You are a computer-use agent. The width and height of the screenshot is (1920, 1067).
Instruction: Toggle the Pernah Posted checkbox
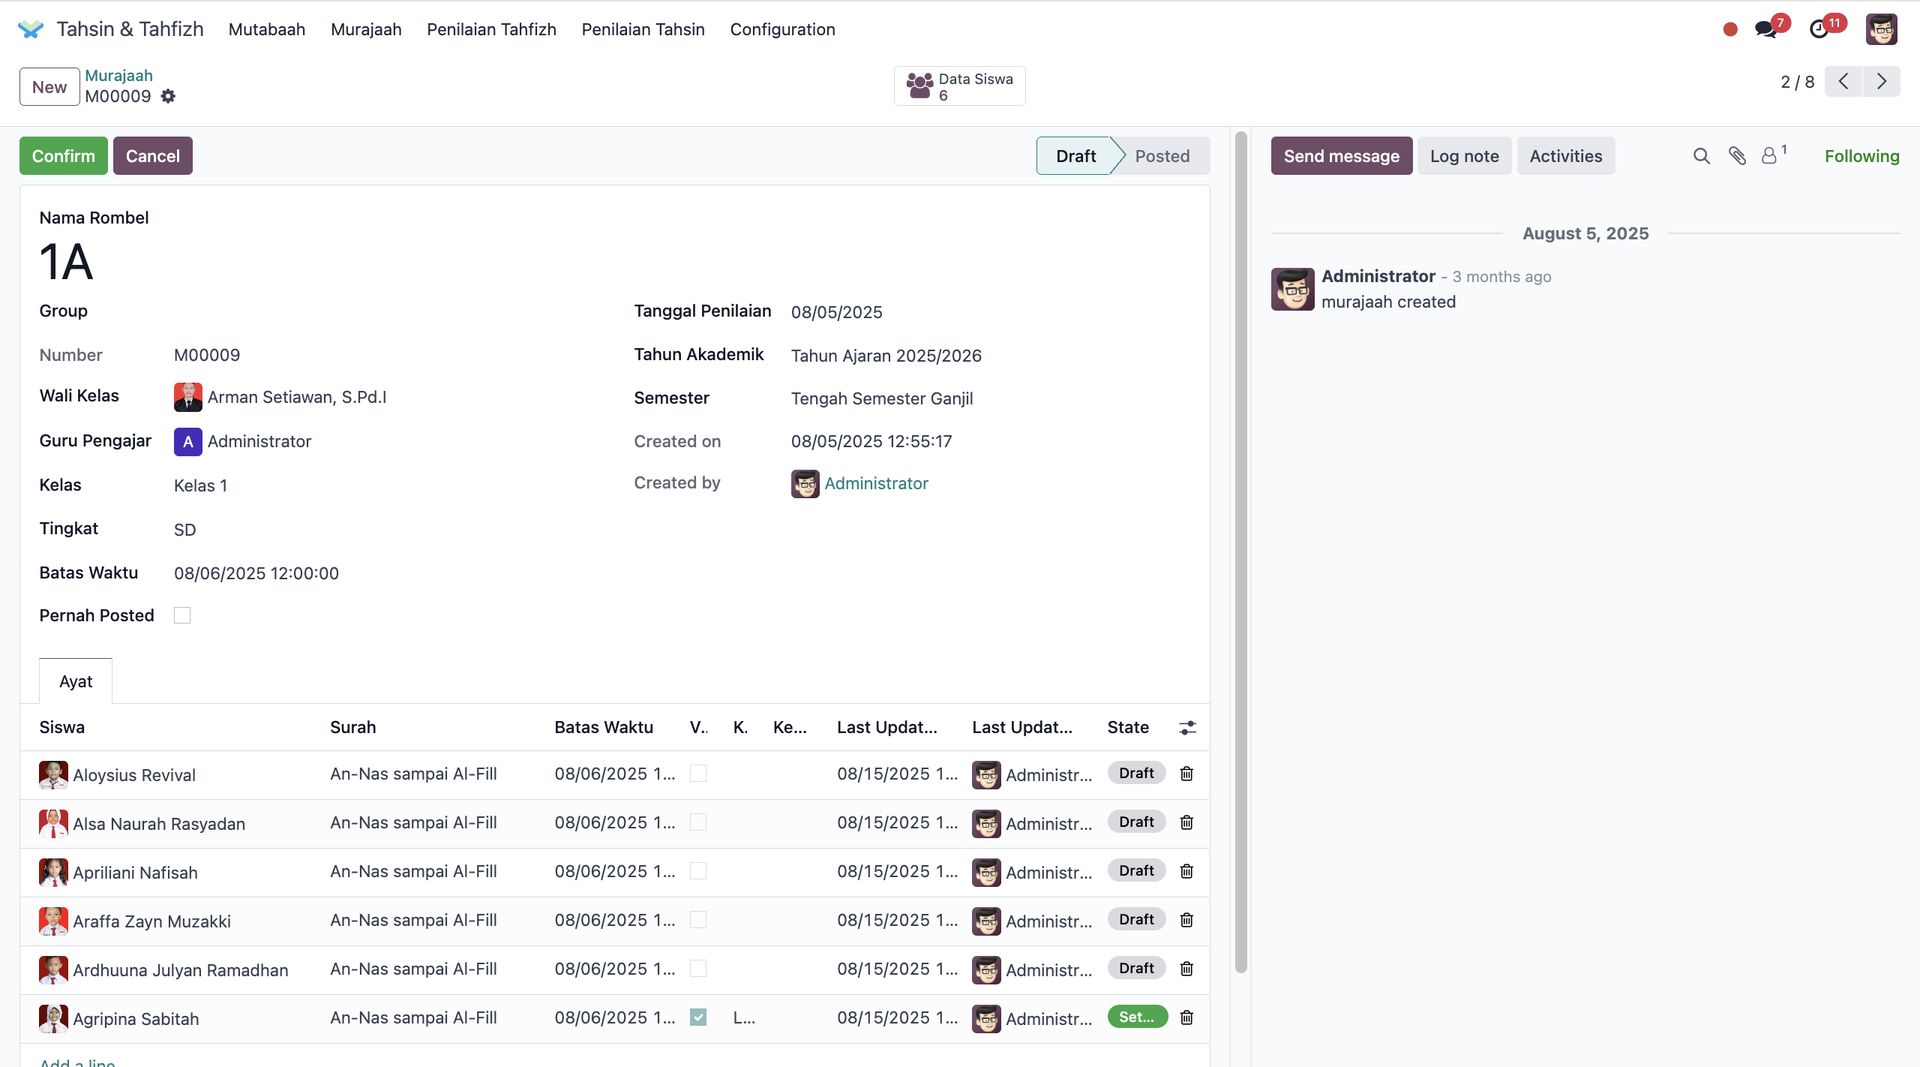click(x=182, y=616)
